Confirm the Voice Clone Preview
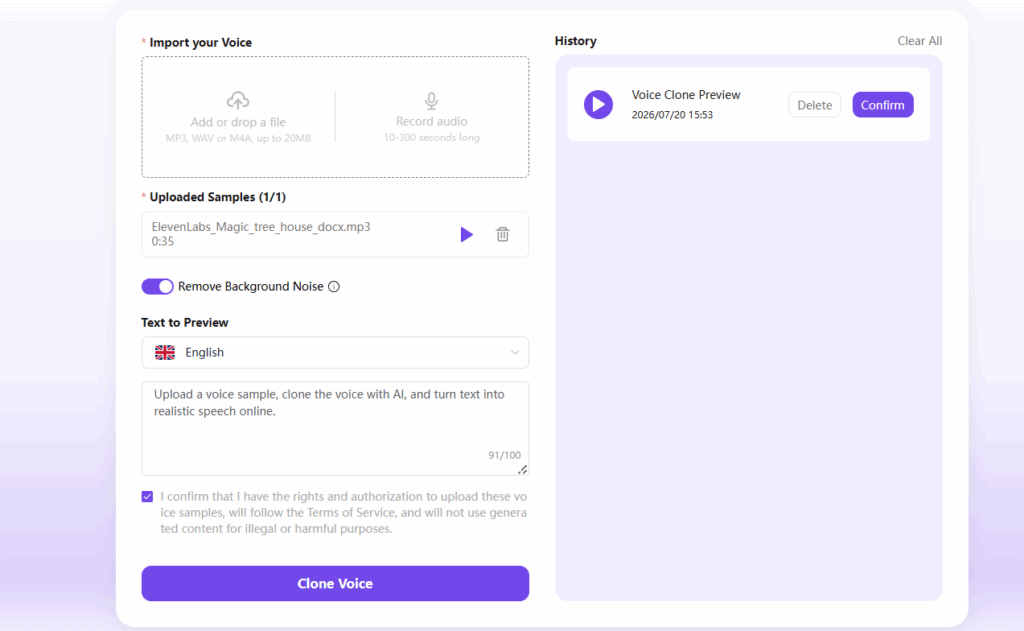The width and height of the screenshot is (1024, 631). [x=882, y=105]
